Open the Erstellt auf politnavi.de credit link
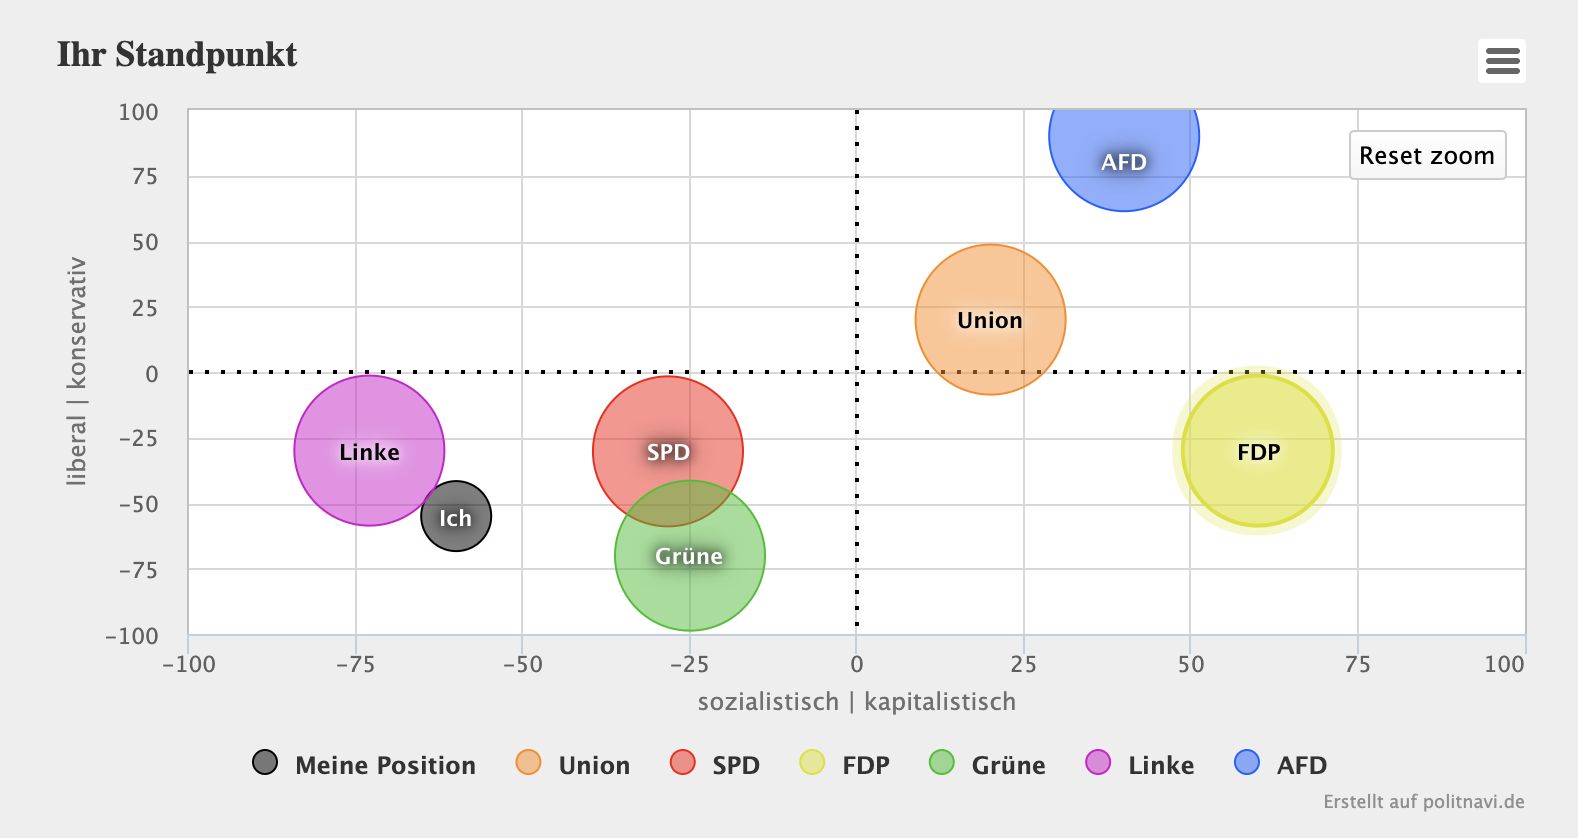 tap(1424, 801)
